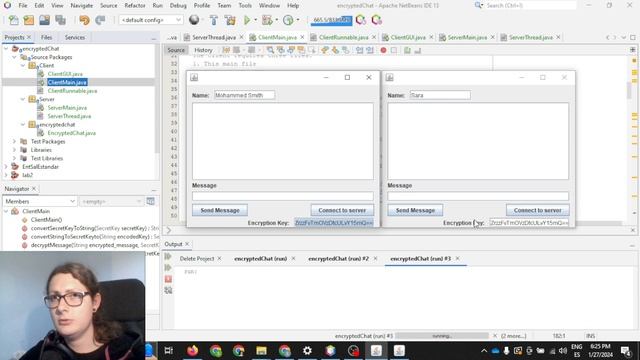Select the encryptedChat (run) output tab

tap(260, 259)
